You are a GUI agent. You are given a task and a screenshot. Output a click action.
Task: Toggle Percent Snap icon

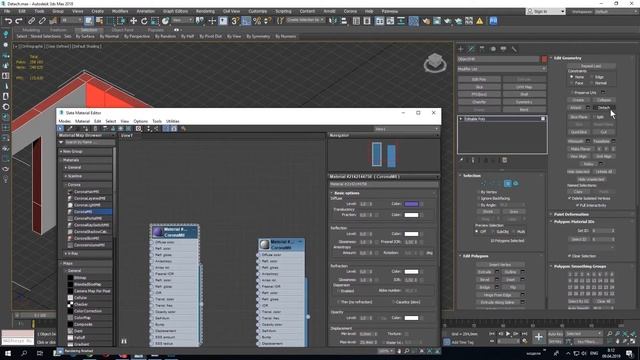[x=257, y=21]
